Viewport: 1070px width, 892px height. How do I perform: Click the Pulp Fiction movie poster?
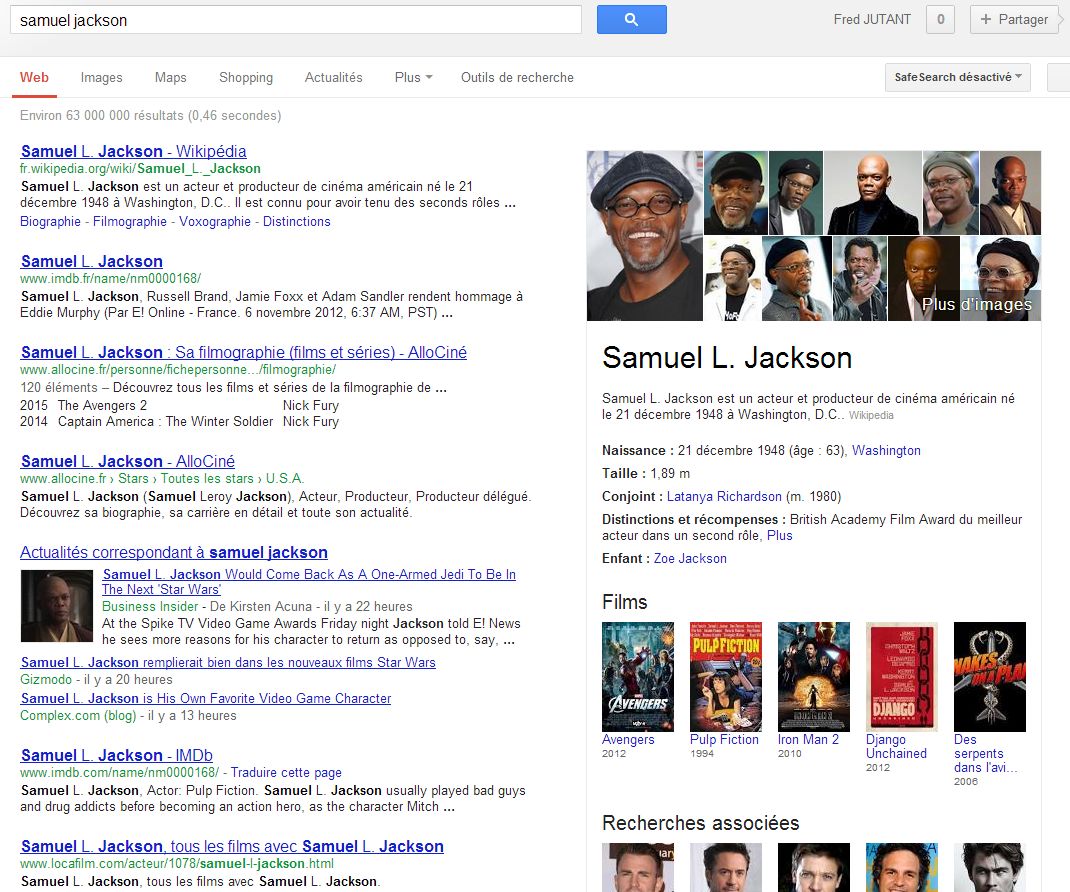tap(726, 677)
